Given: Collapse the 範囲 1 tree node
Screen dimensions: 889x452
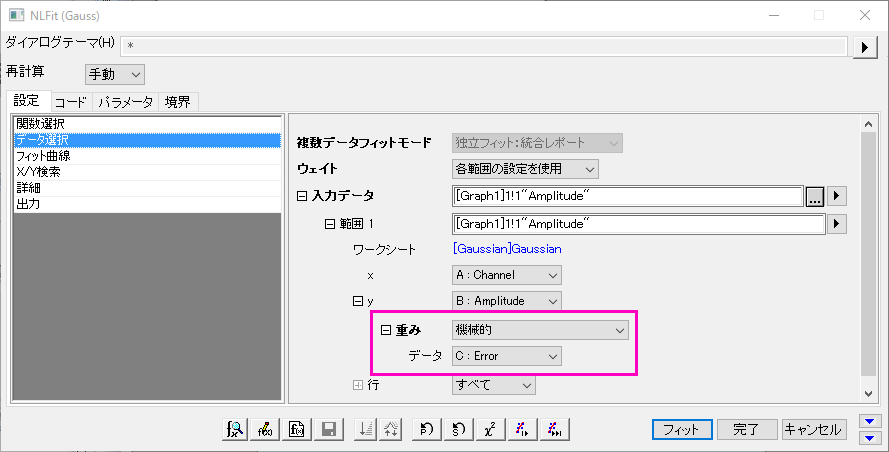Looking at the screenshot, I should point(330,224).
